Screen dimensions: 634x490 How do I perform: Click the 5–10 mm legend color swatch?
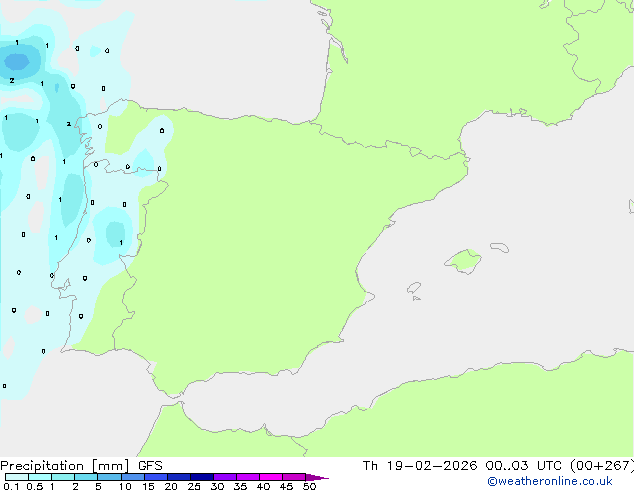109,477
